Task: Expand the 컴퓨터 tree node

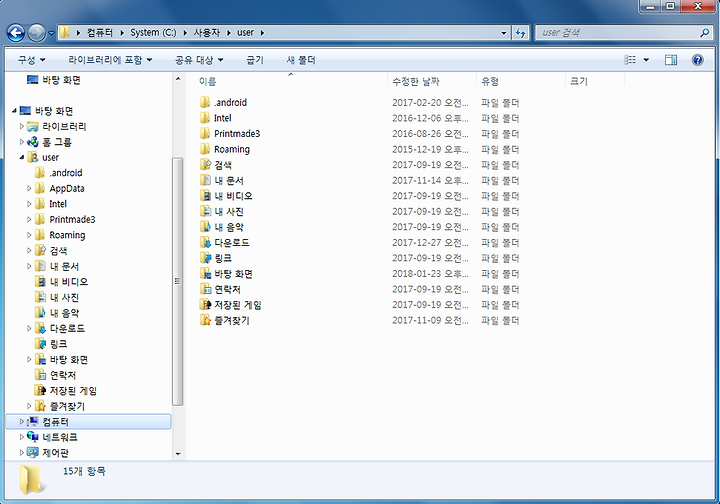Action: (22, 421)
